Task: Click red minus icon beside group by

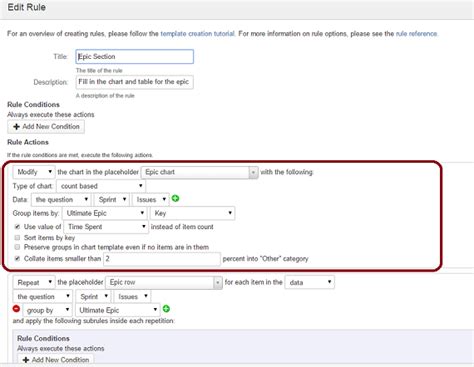Action: point(16,309)
